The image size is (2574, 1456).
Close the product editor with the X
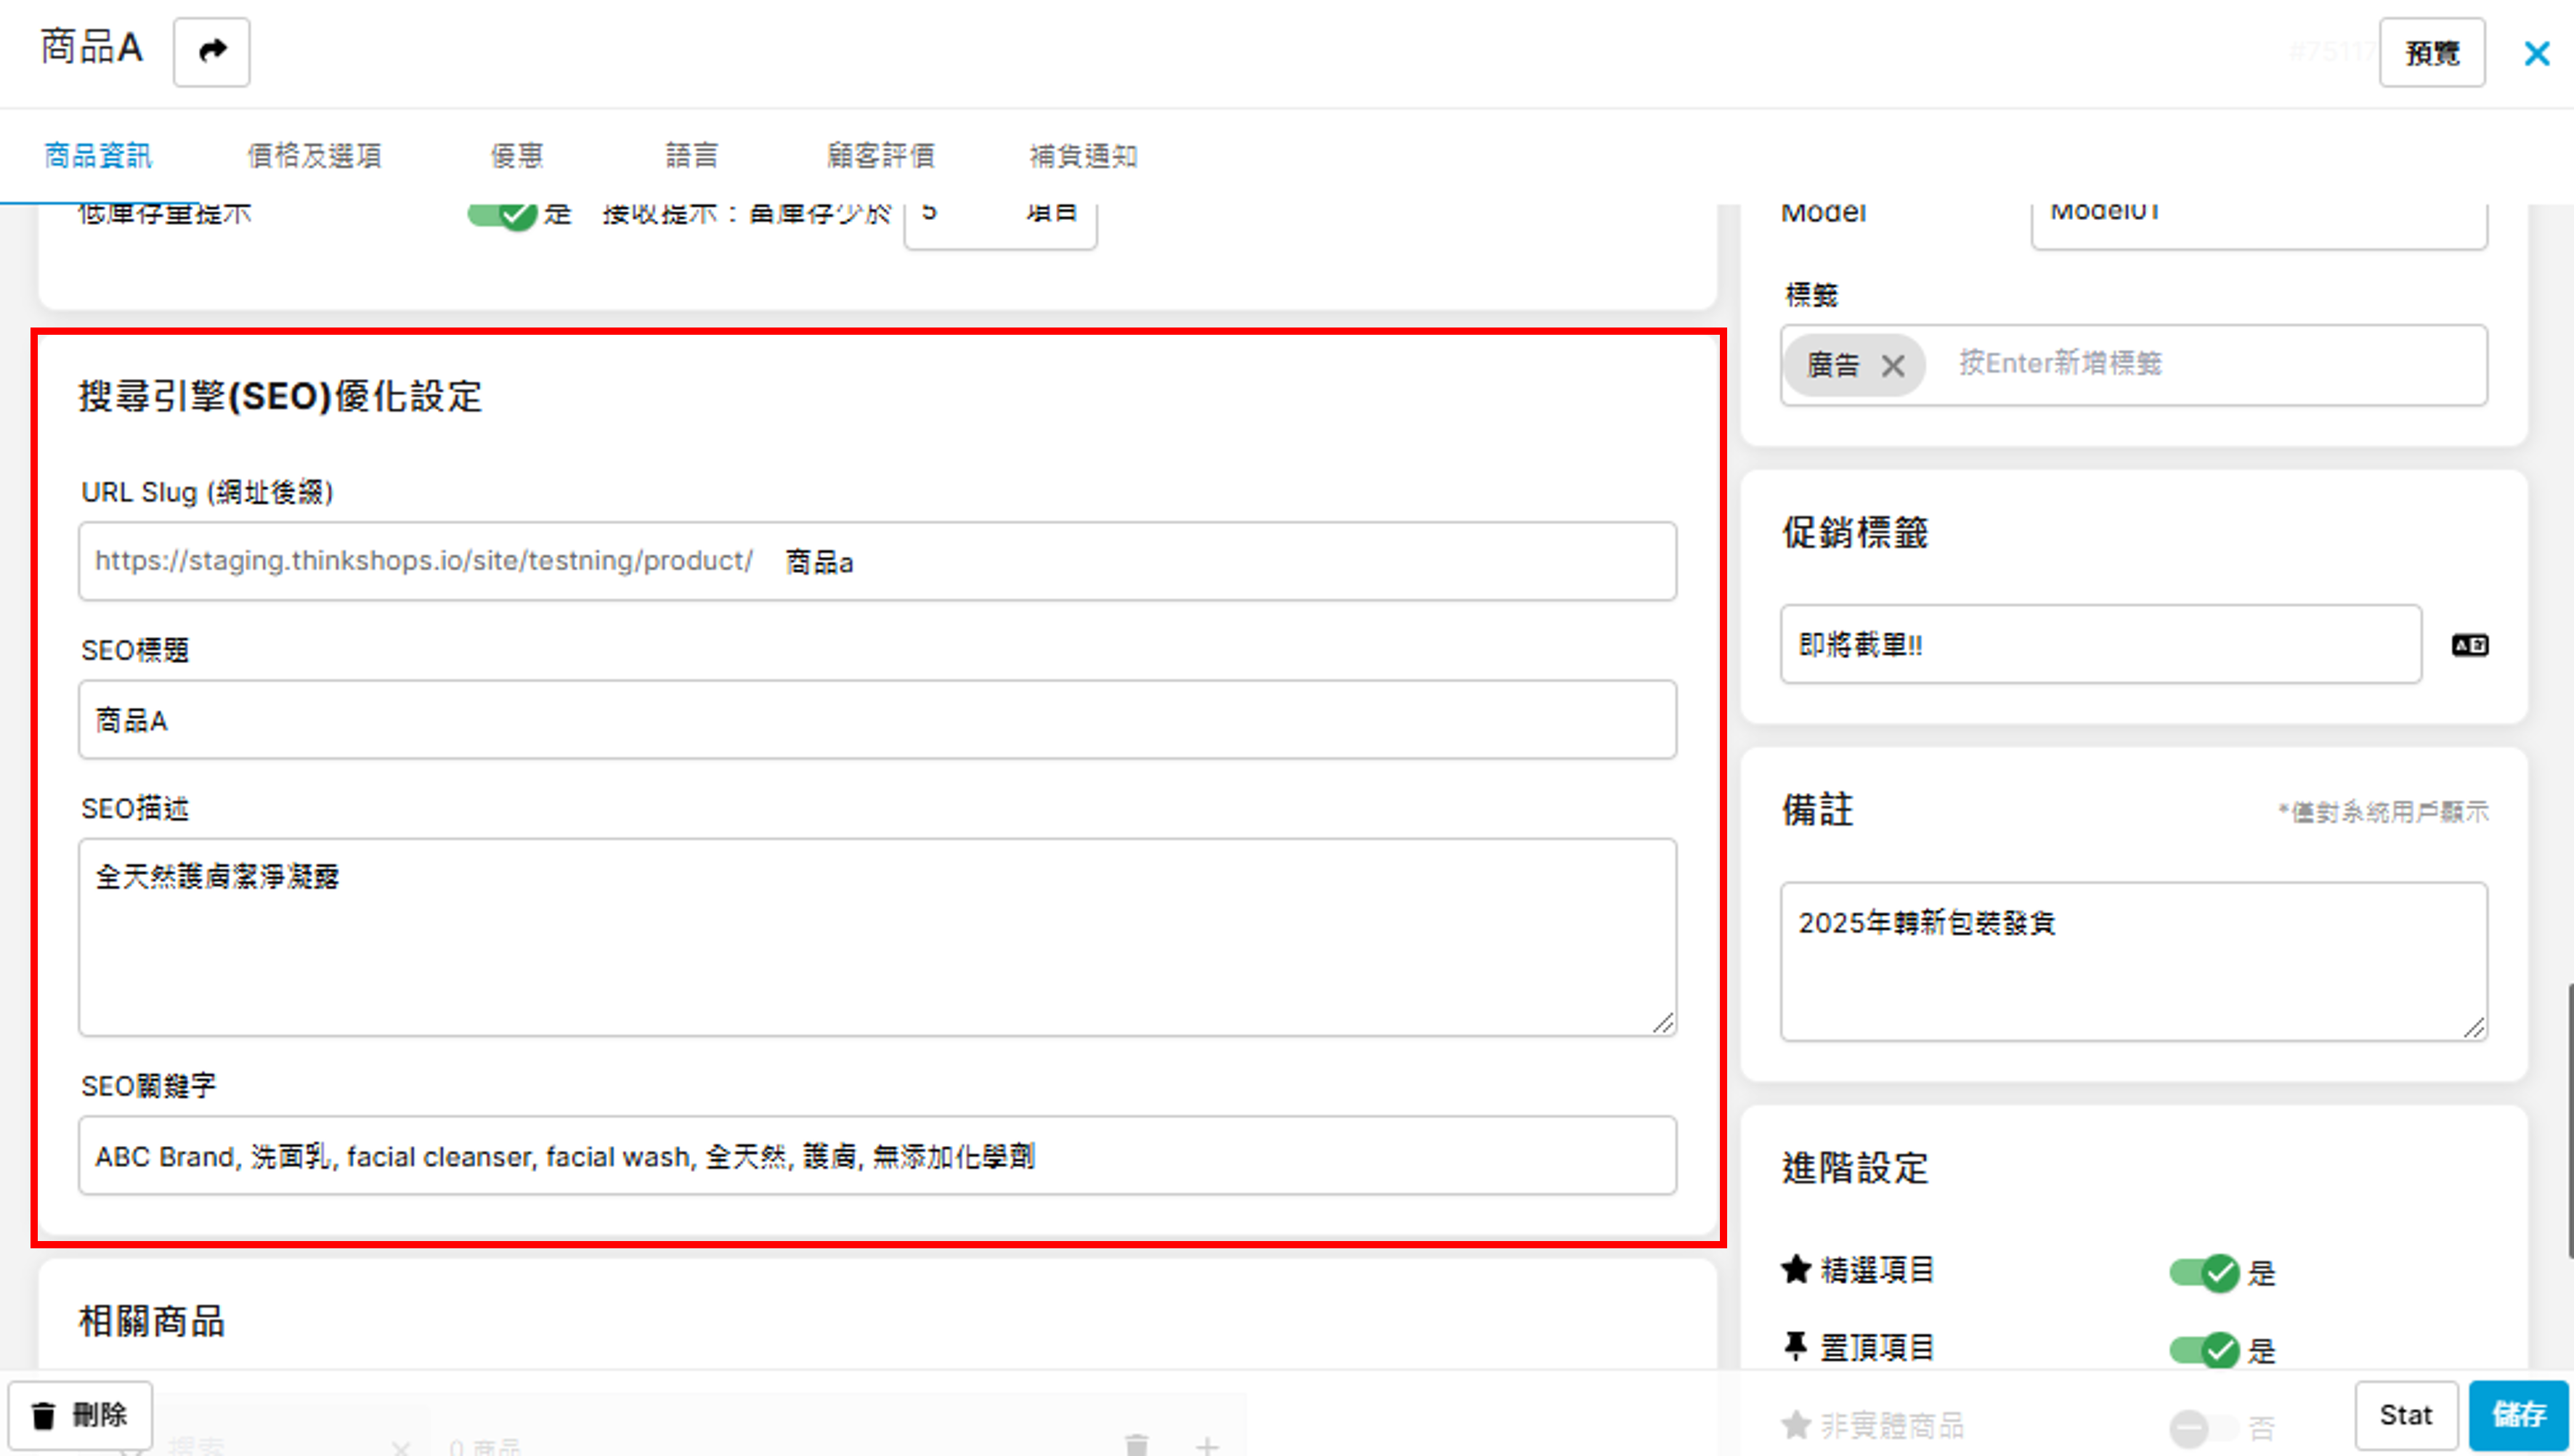click(x=2536, y=53)
